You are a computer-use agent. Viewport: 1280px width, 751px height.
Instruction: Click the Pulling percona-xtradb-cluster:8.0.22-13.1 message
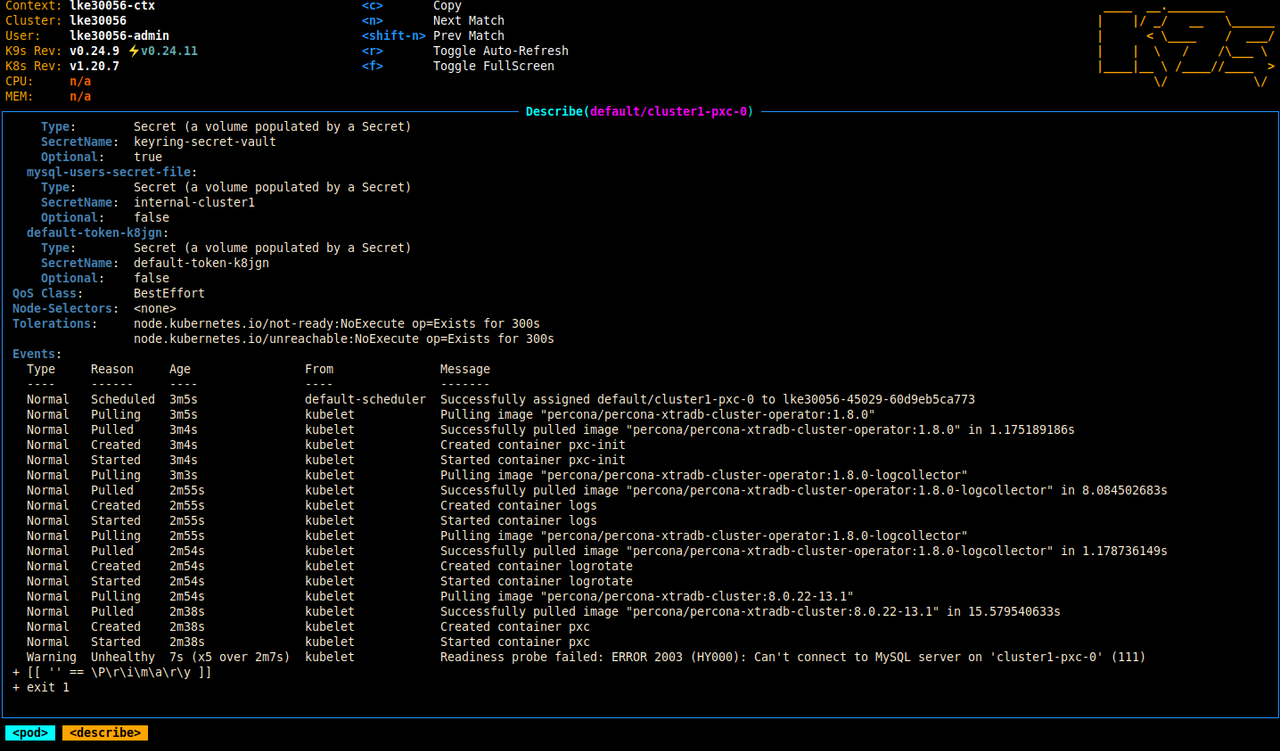pyautogui.click(x=647, y=596)
